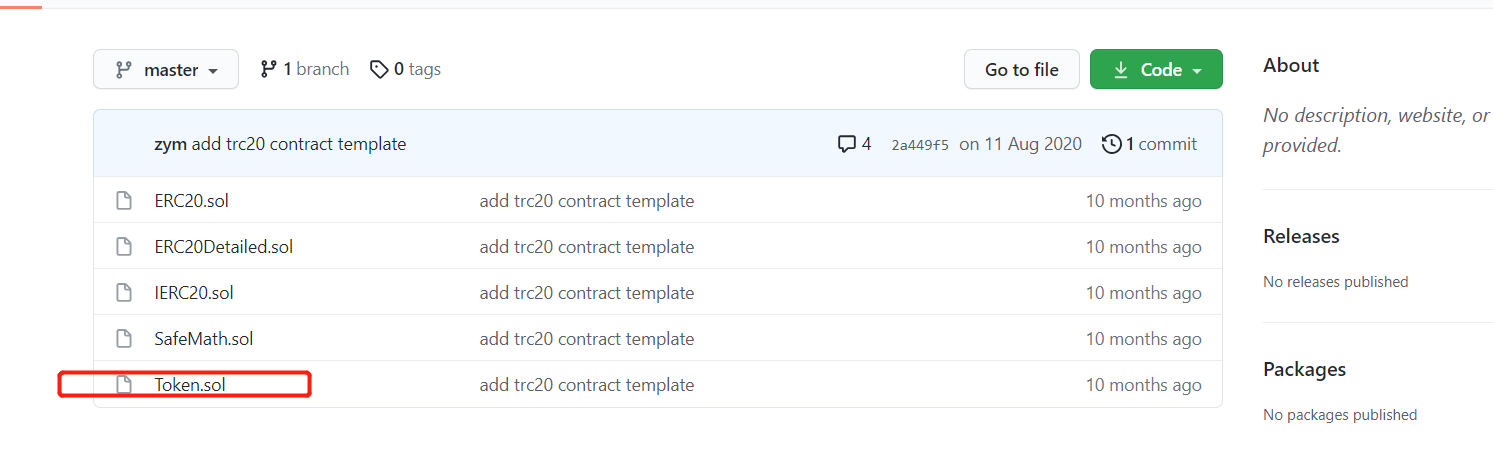Open the highlighted Token.sol file
Screen dimensions: 1493x465
(x=190, y=384)
